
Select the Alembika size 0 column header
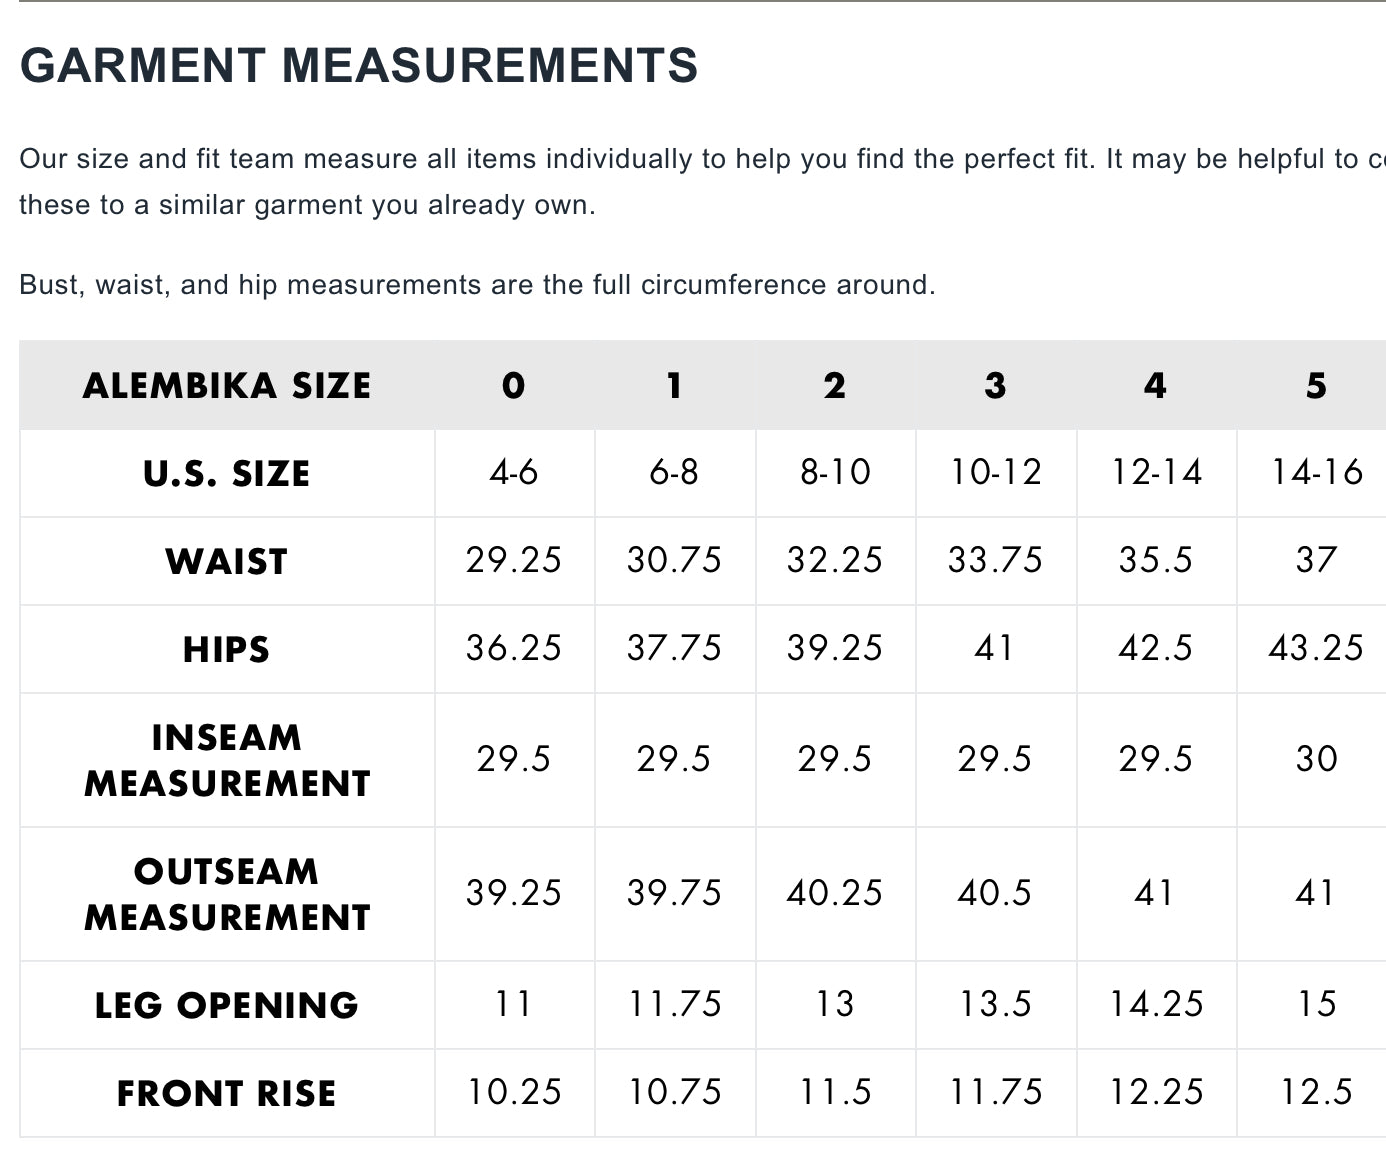(x=514, y=386)
